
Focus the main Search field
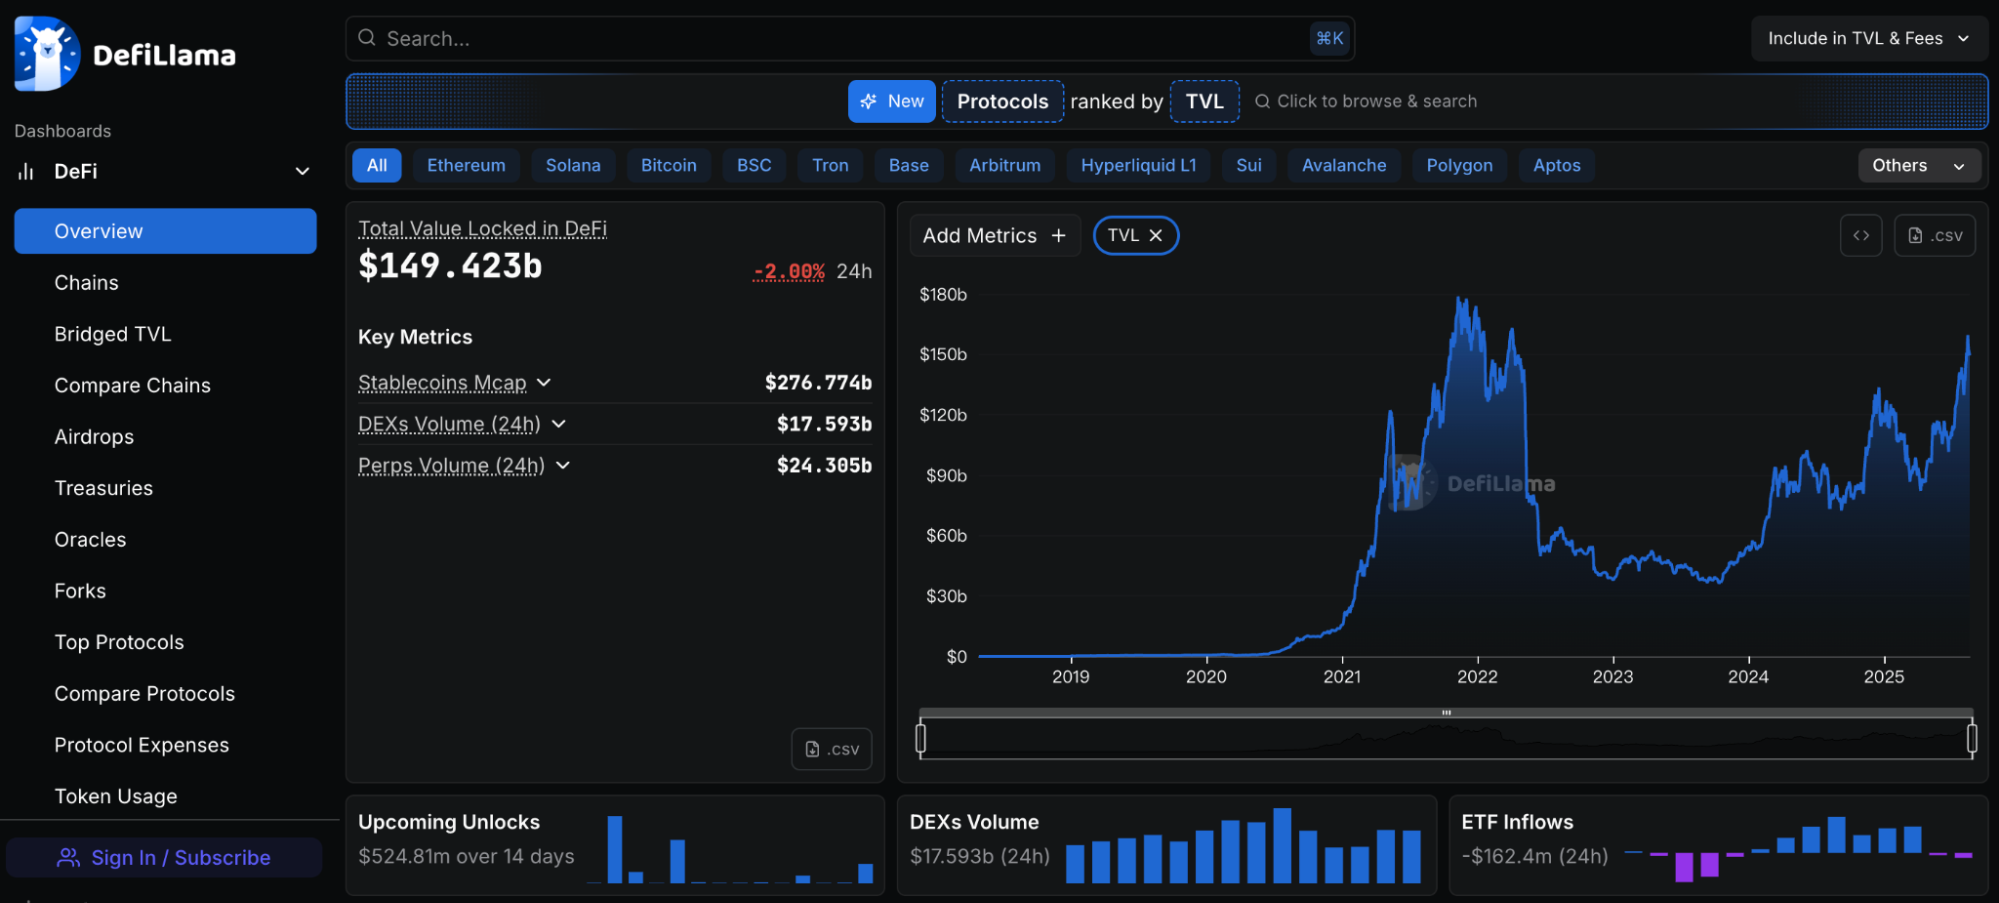(850, 38)
